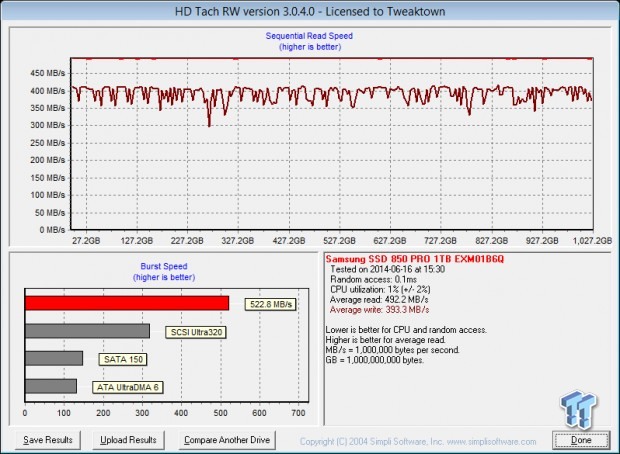Open Compare Another Drive
The width and height of the screenshot is (620, 454).
[227, 440]
